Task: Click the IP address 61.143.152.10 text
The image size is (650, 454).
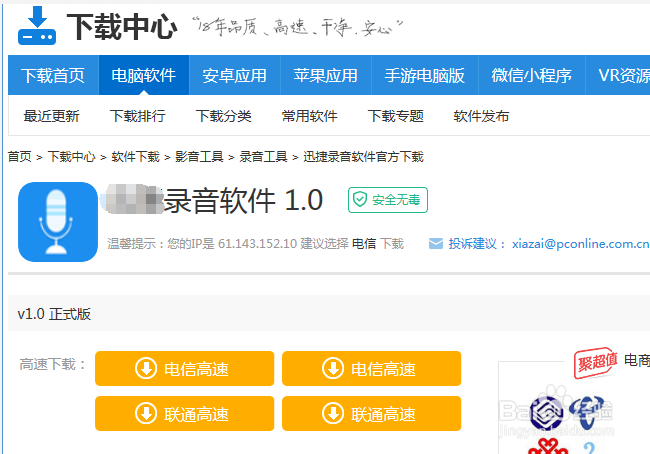Action: [x=257, y=244]
